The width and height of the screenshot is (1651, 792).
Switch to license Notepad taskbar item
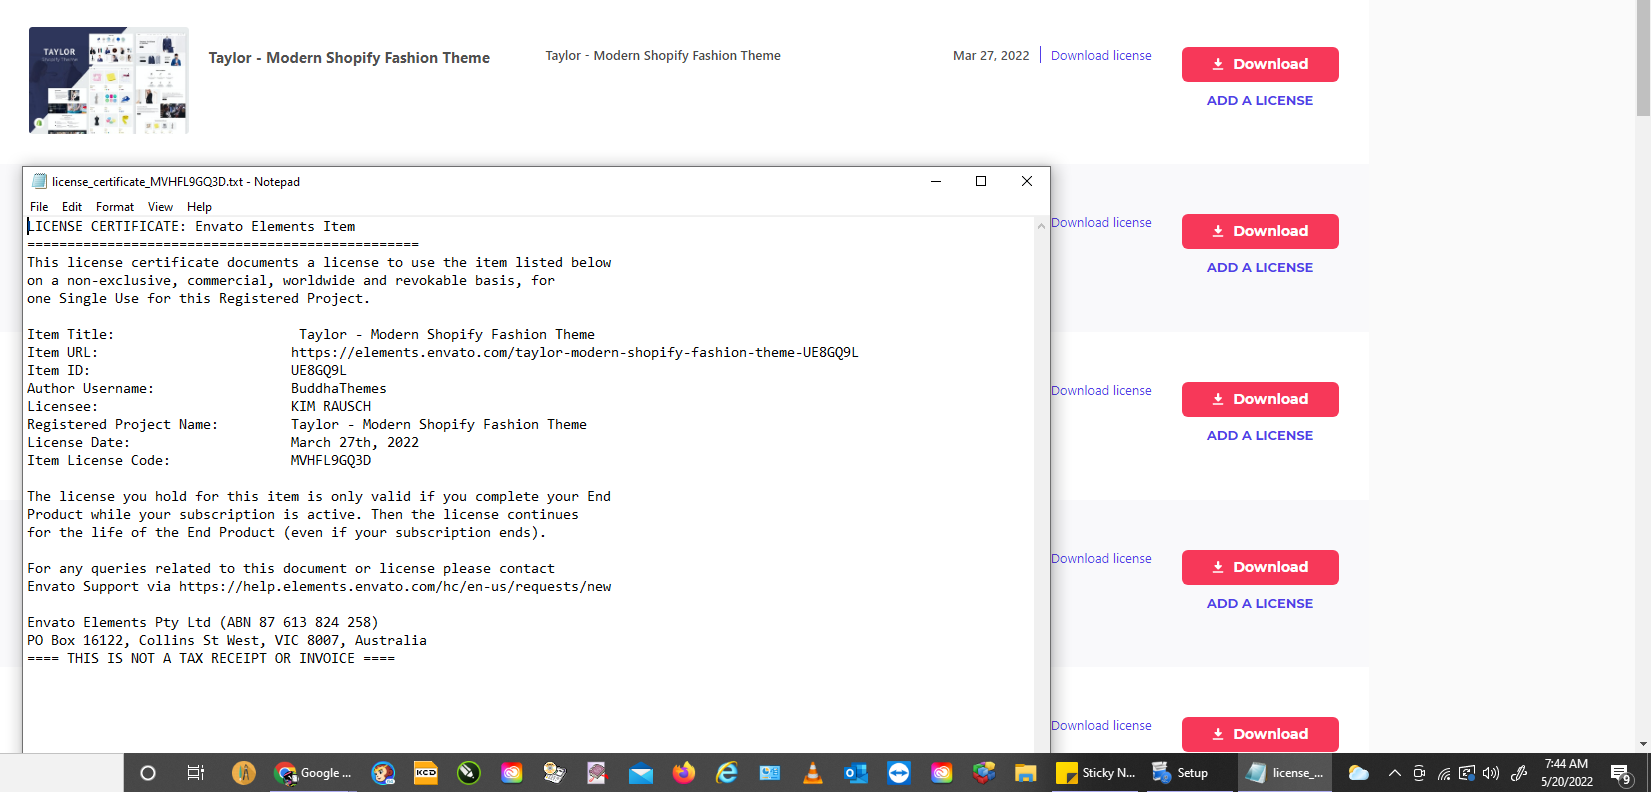tap(1285, 773)
